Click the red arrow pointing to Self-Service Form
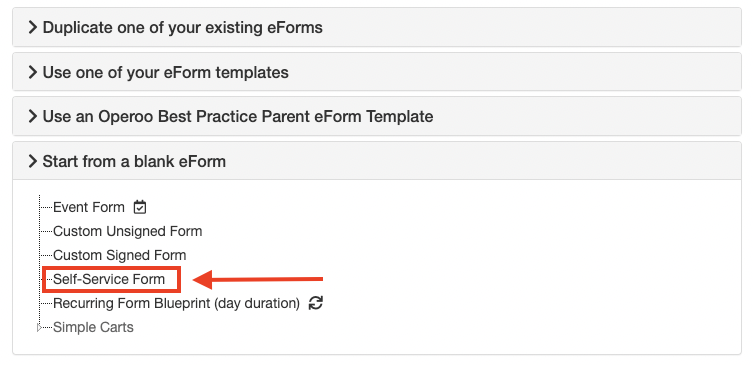The height and width of the screenshot is (365, 753). (258, 279)
